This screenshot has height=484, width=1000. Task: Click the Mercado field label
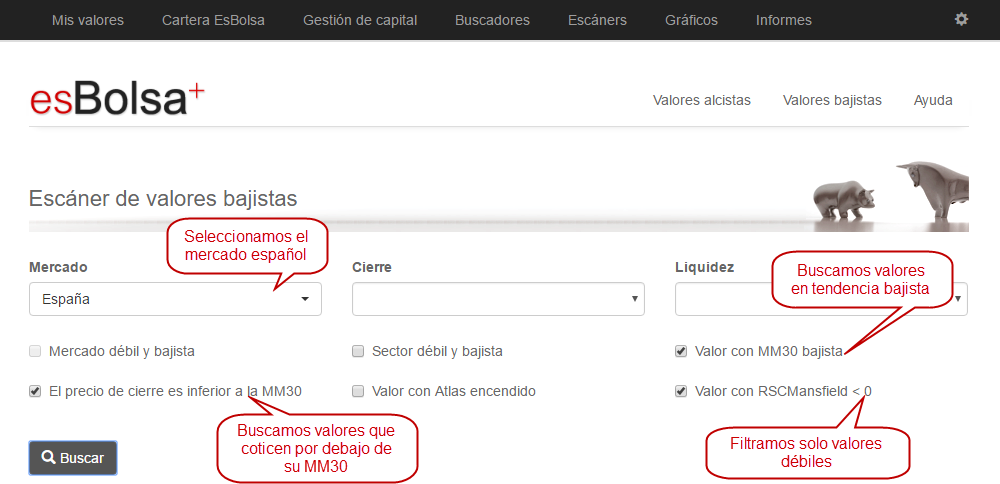58,268
